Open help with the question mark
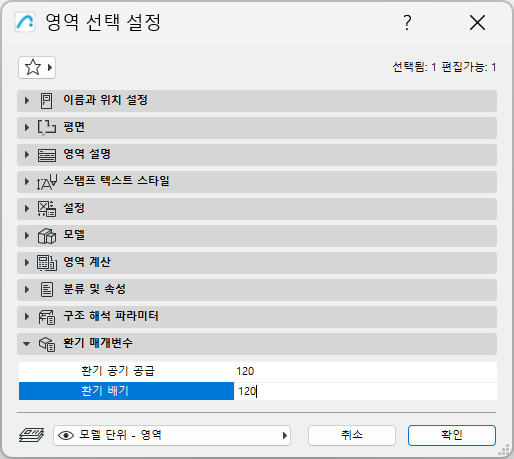This screenshot has height=459, width=514. tap(407, 23)
